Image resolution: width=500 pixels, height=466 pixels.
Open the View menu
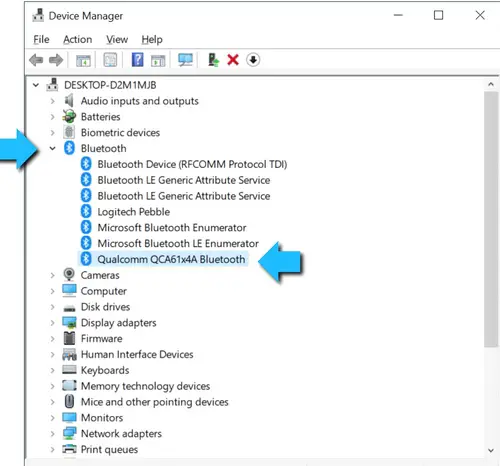point(117,39)
